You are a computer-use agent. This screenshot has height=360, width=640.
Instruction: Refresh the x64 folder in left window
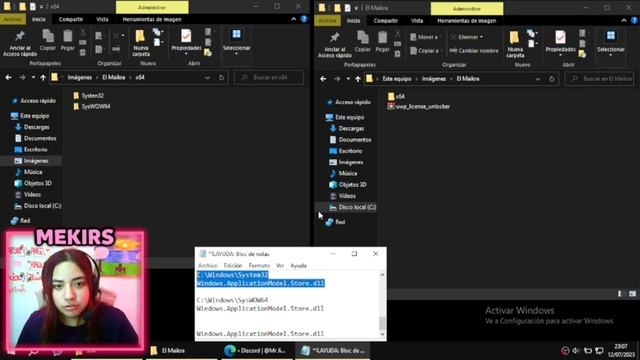[222, 77]
